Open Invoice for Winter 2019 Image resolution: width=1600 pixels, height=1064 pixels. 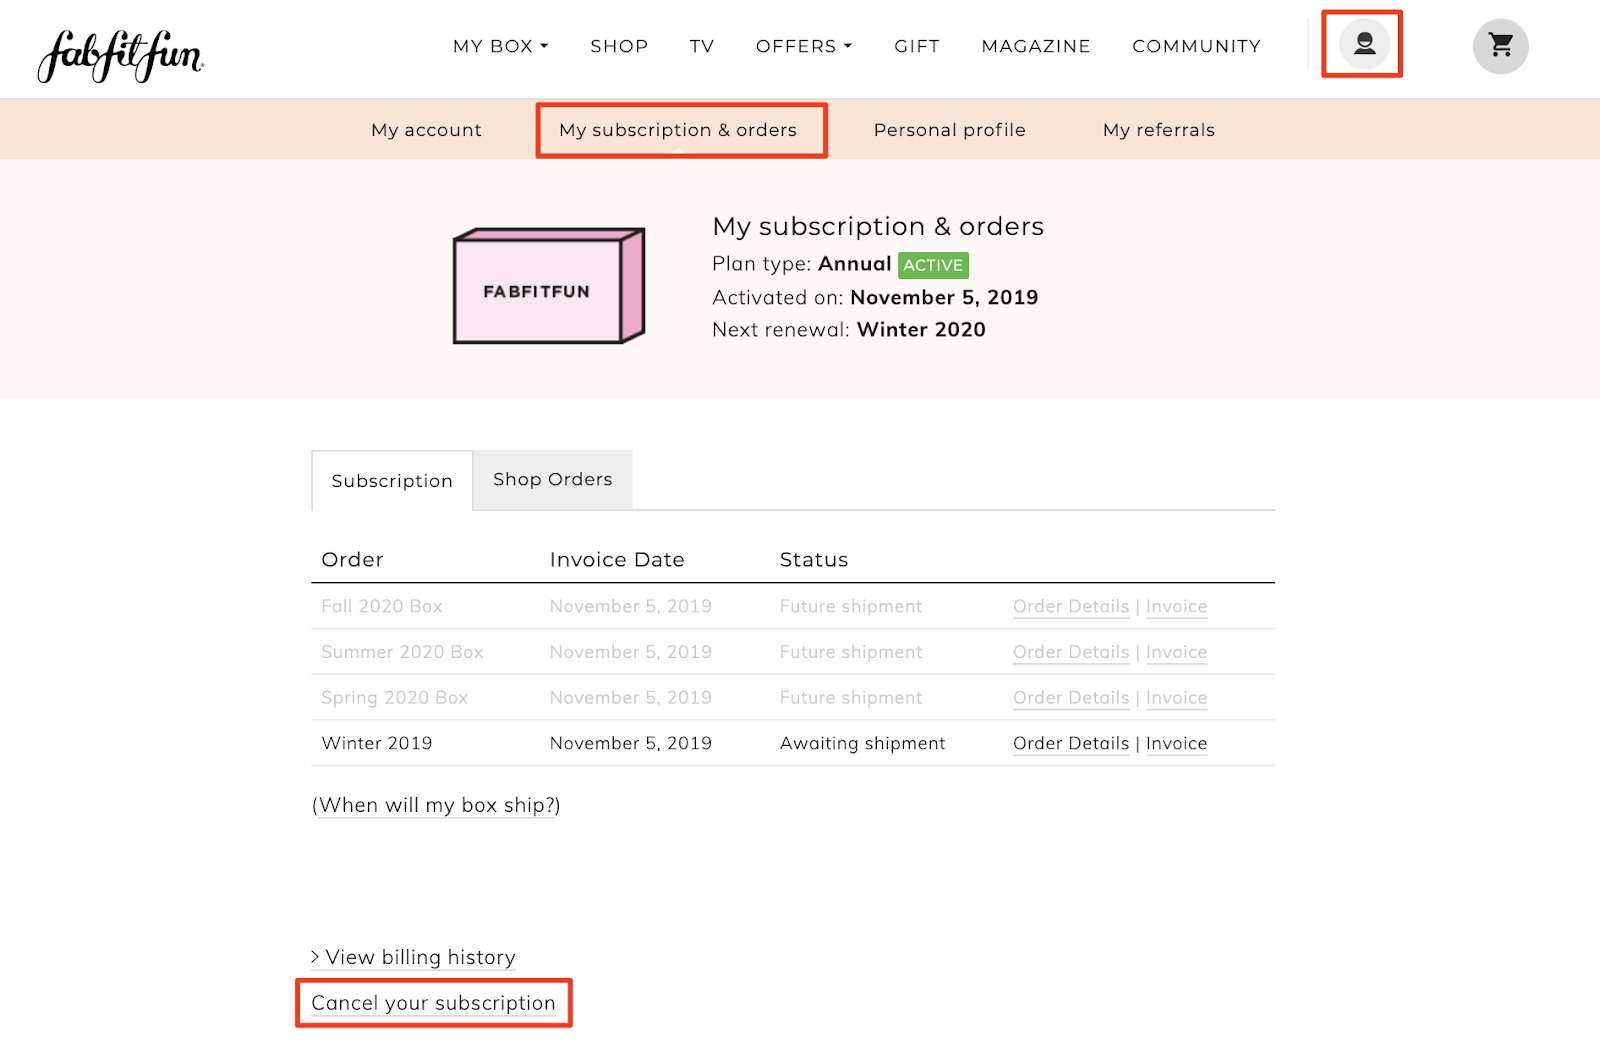[1176, 743]
